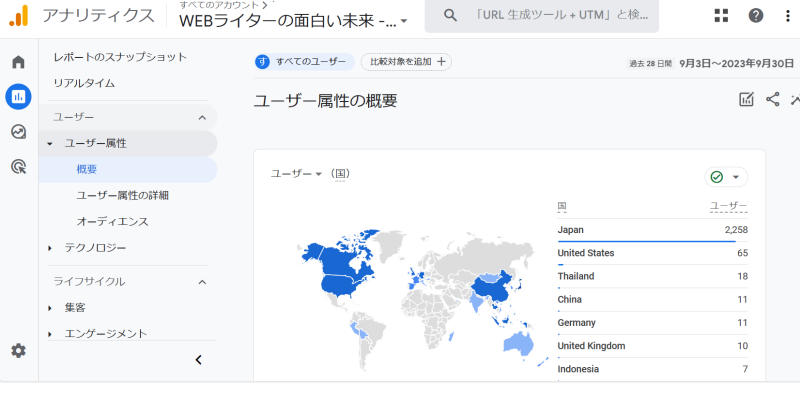Select 概要 under ユーザー属性

(x=128, y=169)
